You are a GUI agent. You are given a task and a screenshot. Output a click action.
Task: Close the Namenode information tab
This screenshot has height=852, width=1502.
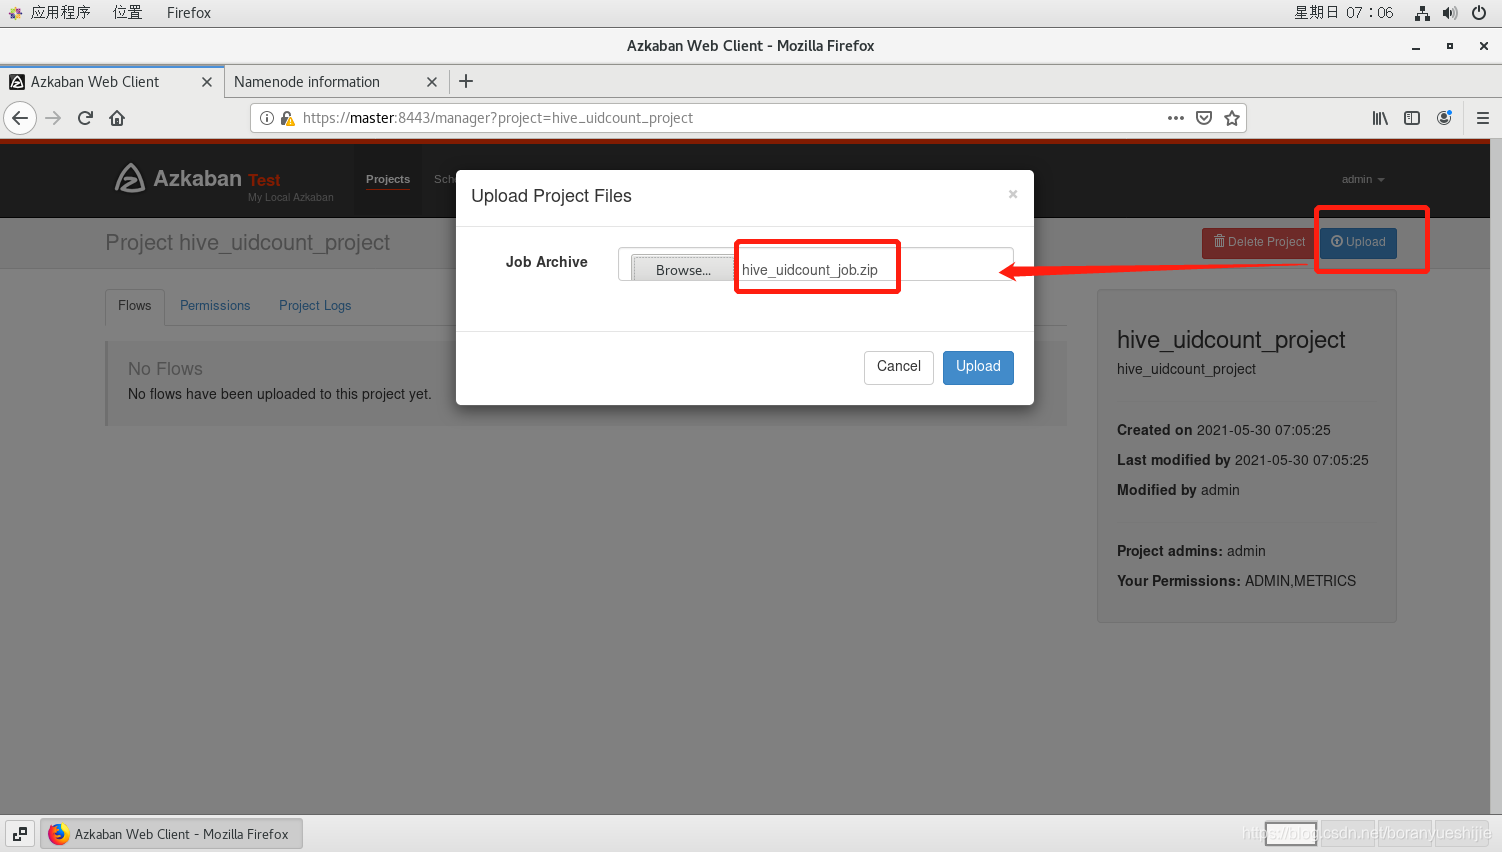coord(432,82)
